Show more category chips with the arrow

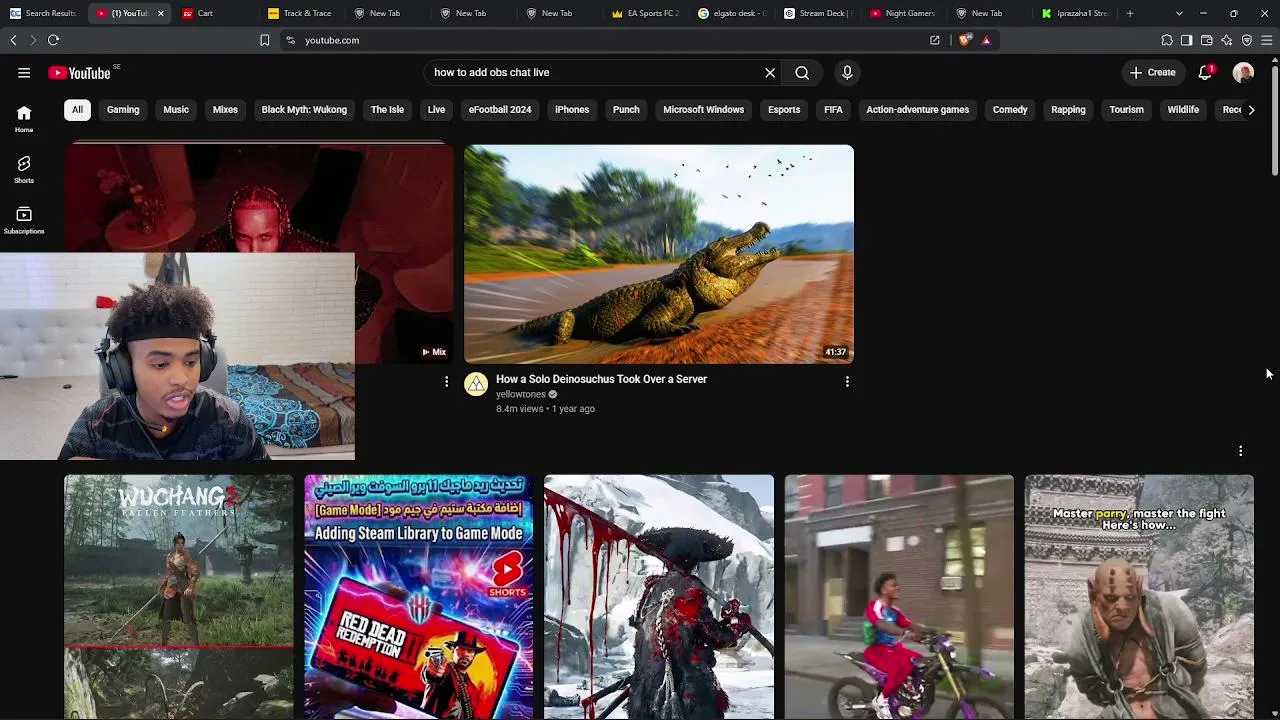[1251, 109]
